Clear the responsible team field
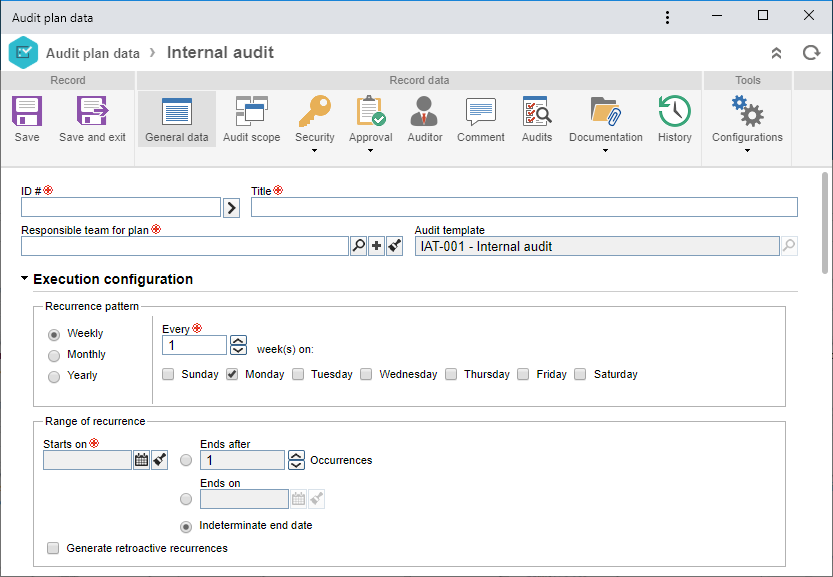The width and height of the screenshot is (833, 577). 394,246
